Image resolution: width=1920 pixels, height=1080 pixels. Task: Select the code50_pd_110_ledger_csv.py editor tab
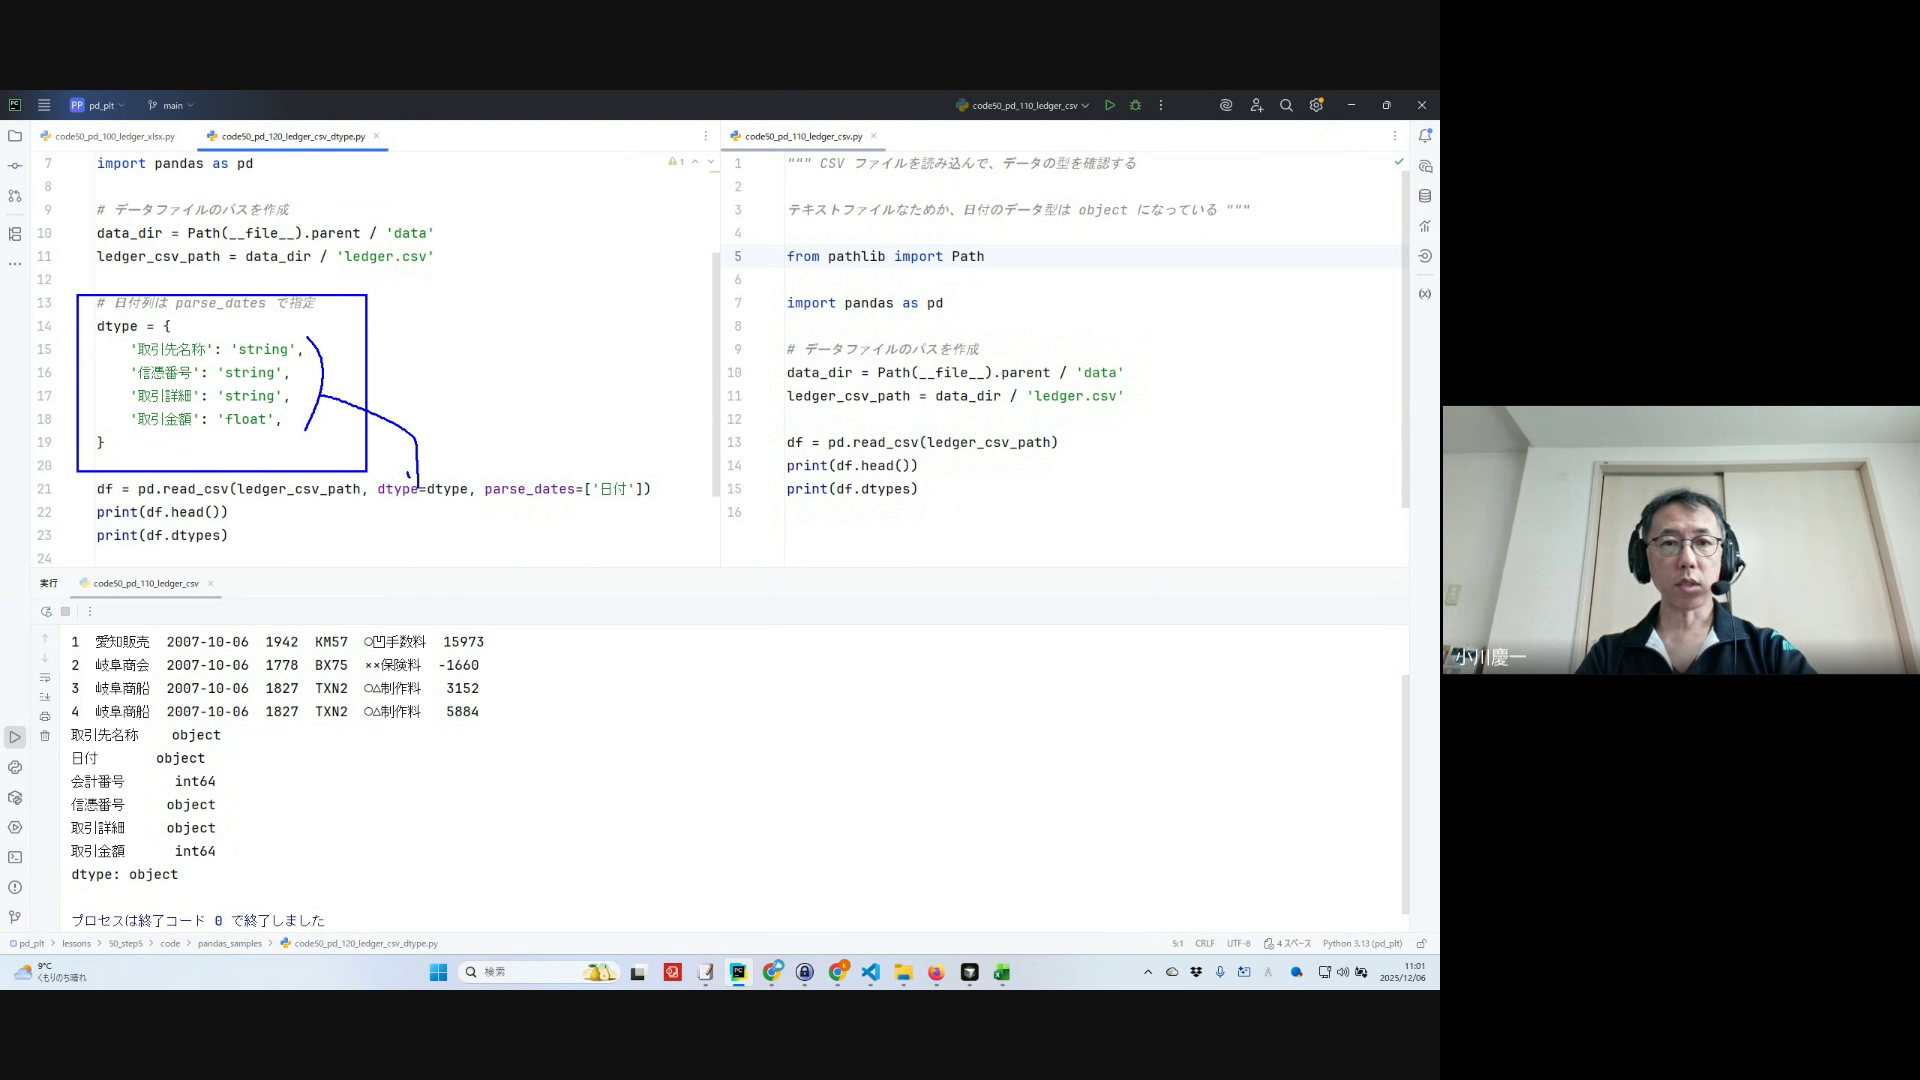click(803, 136)
